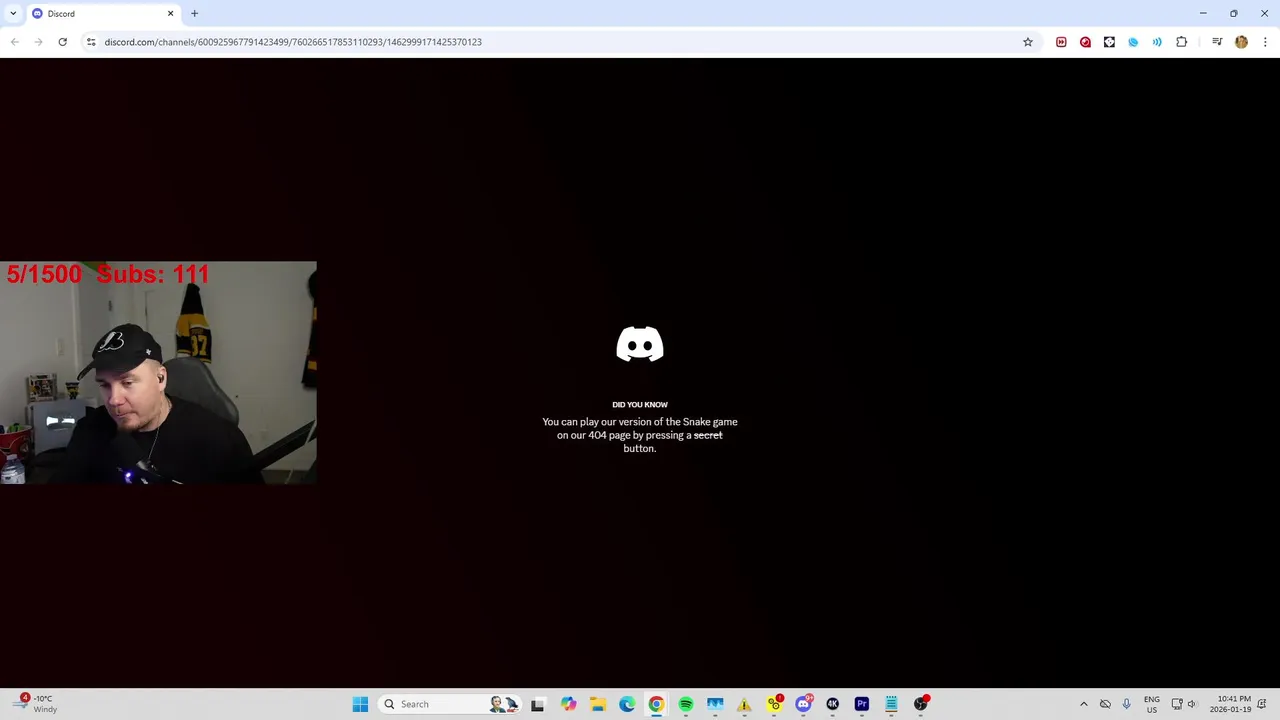The width and height of the screenshot is (1280, 720).
Task: Click the microphone tray icon
Action: [x=1126, y=704]
